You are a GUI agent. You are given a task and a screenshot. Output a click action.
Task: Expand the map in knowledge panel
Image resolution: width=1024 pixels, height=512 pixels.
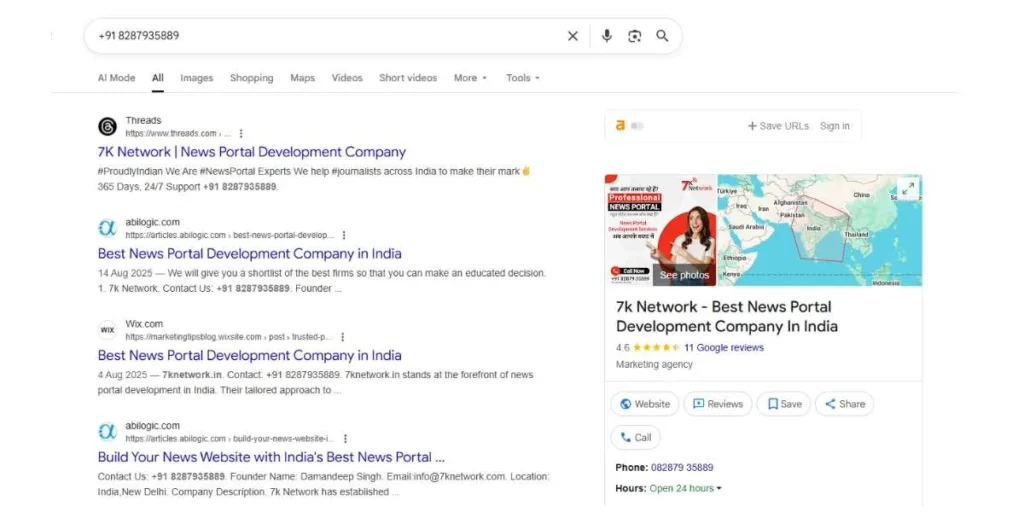pos(907,189)
